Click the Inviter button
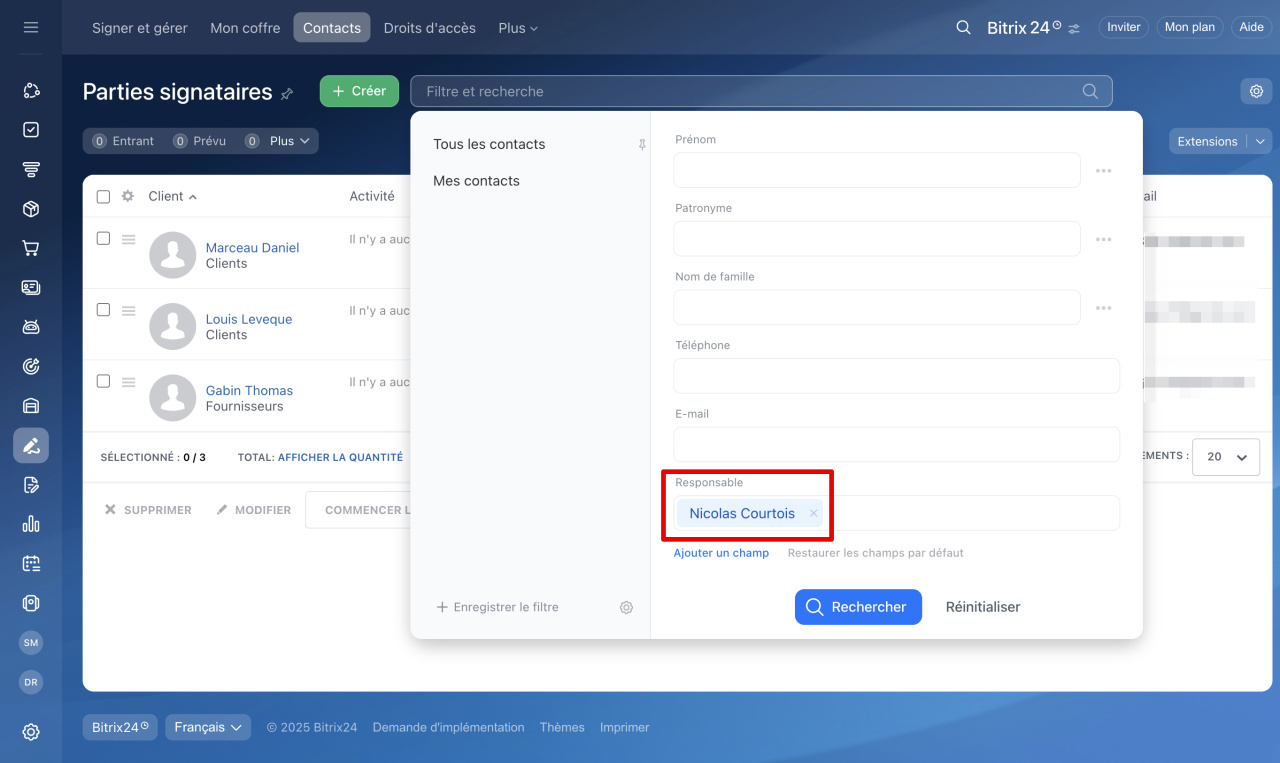 1123,28
